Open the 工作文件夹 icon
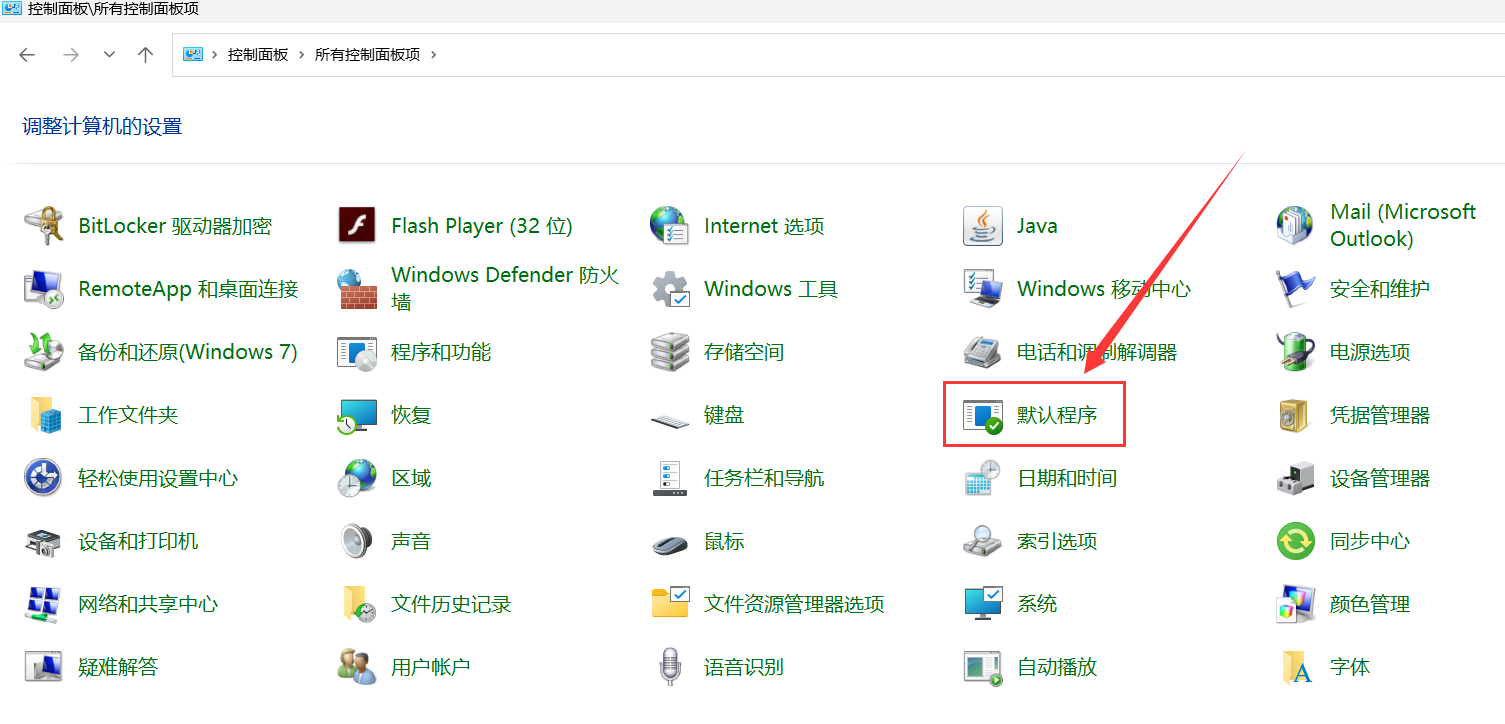 [x=44, y=415]
